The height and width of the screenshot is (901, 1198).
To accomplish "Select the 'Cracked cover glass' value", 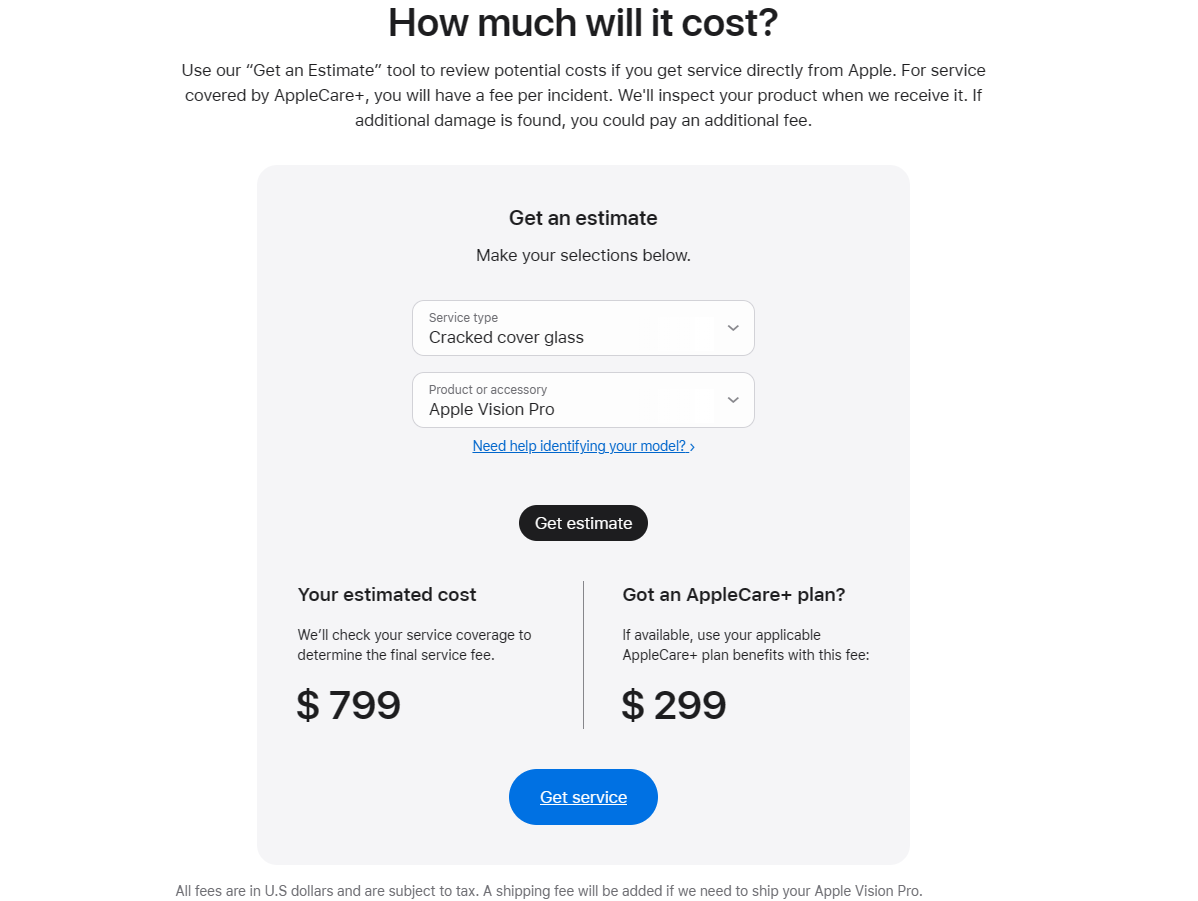I will tap(506, 338).
